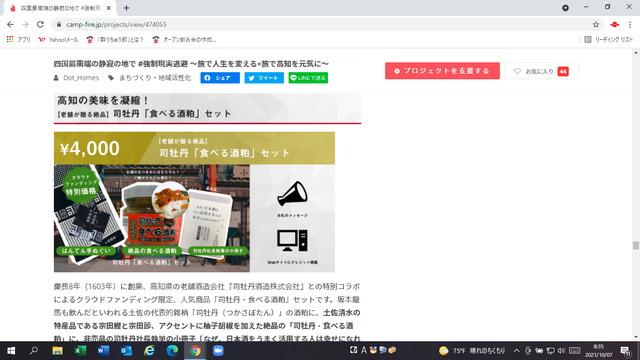Click the Dot_Homes author link
Viewport: 640px width, 360px height.
tap(81, 78)
